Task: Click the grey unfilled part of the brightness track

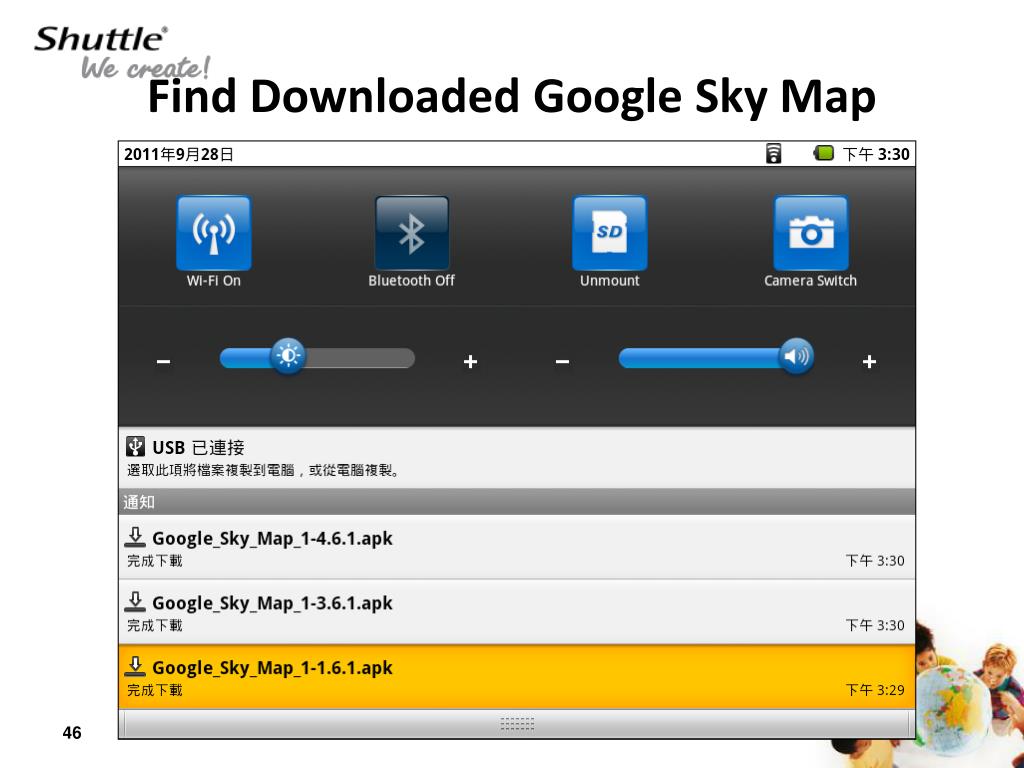Action: pos(360,358)
